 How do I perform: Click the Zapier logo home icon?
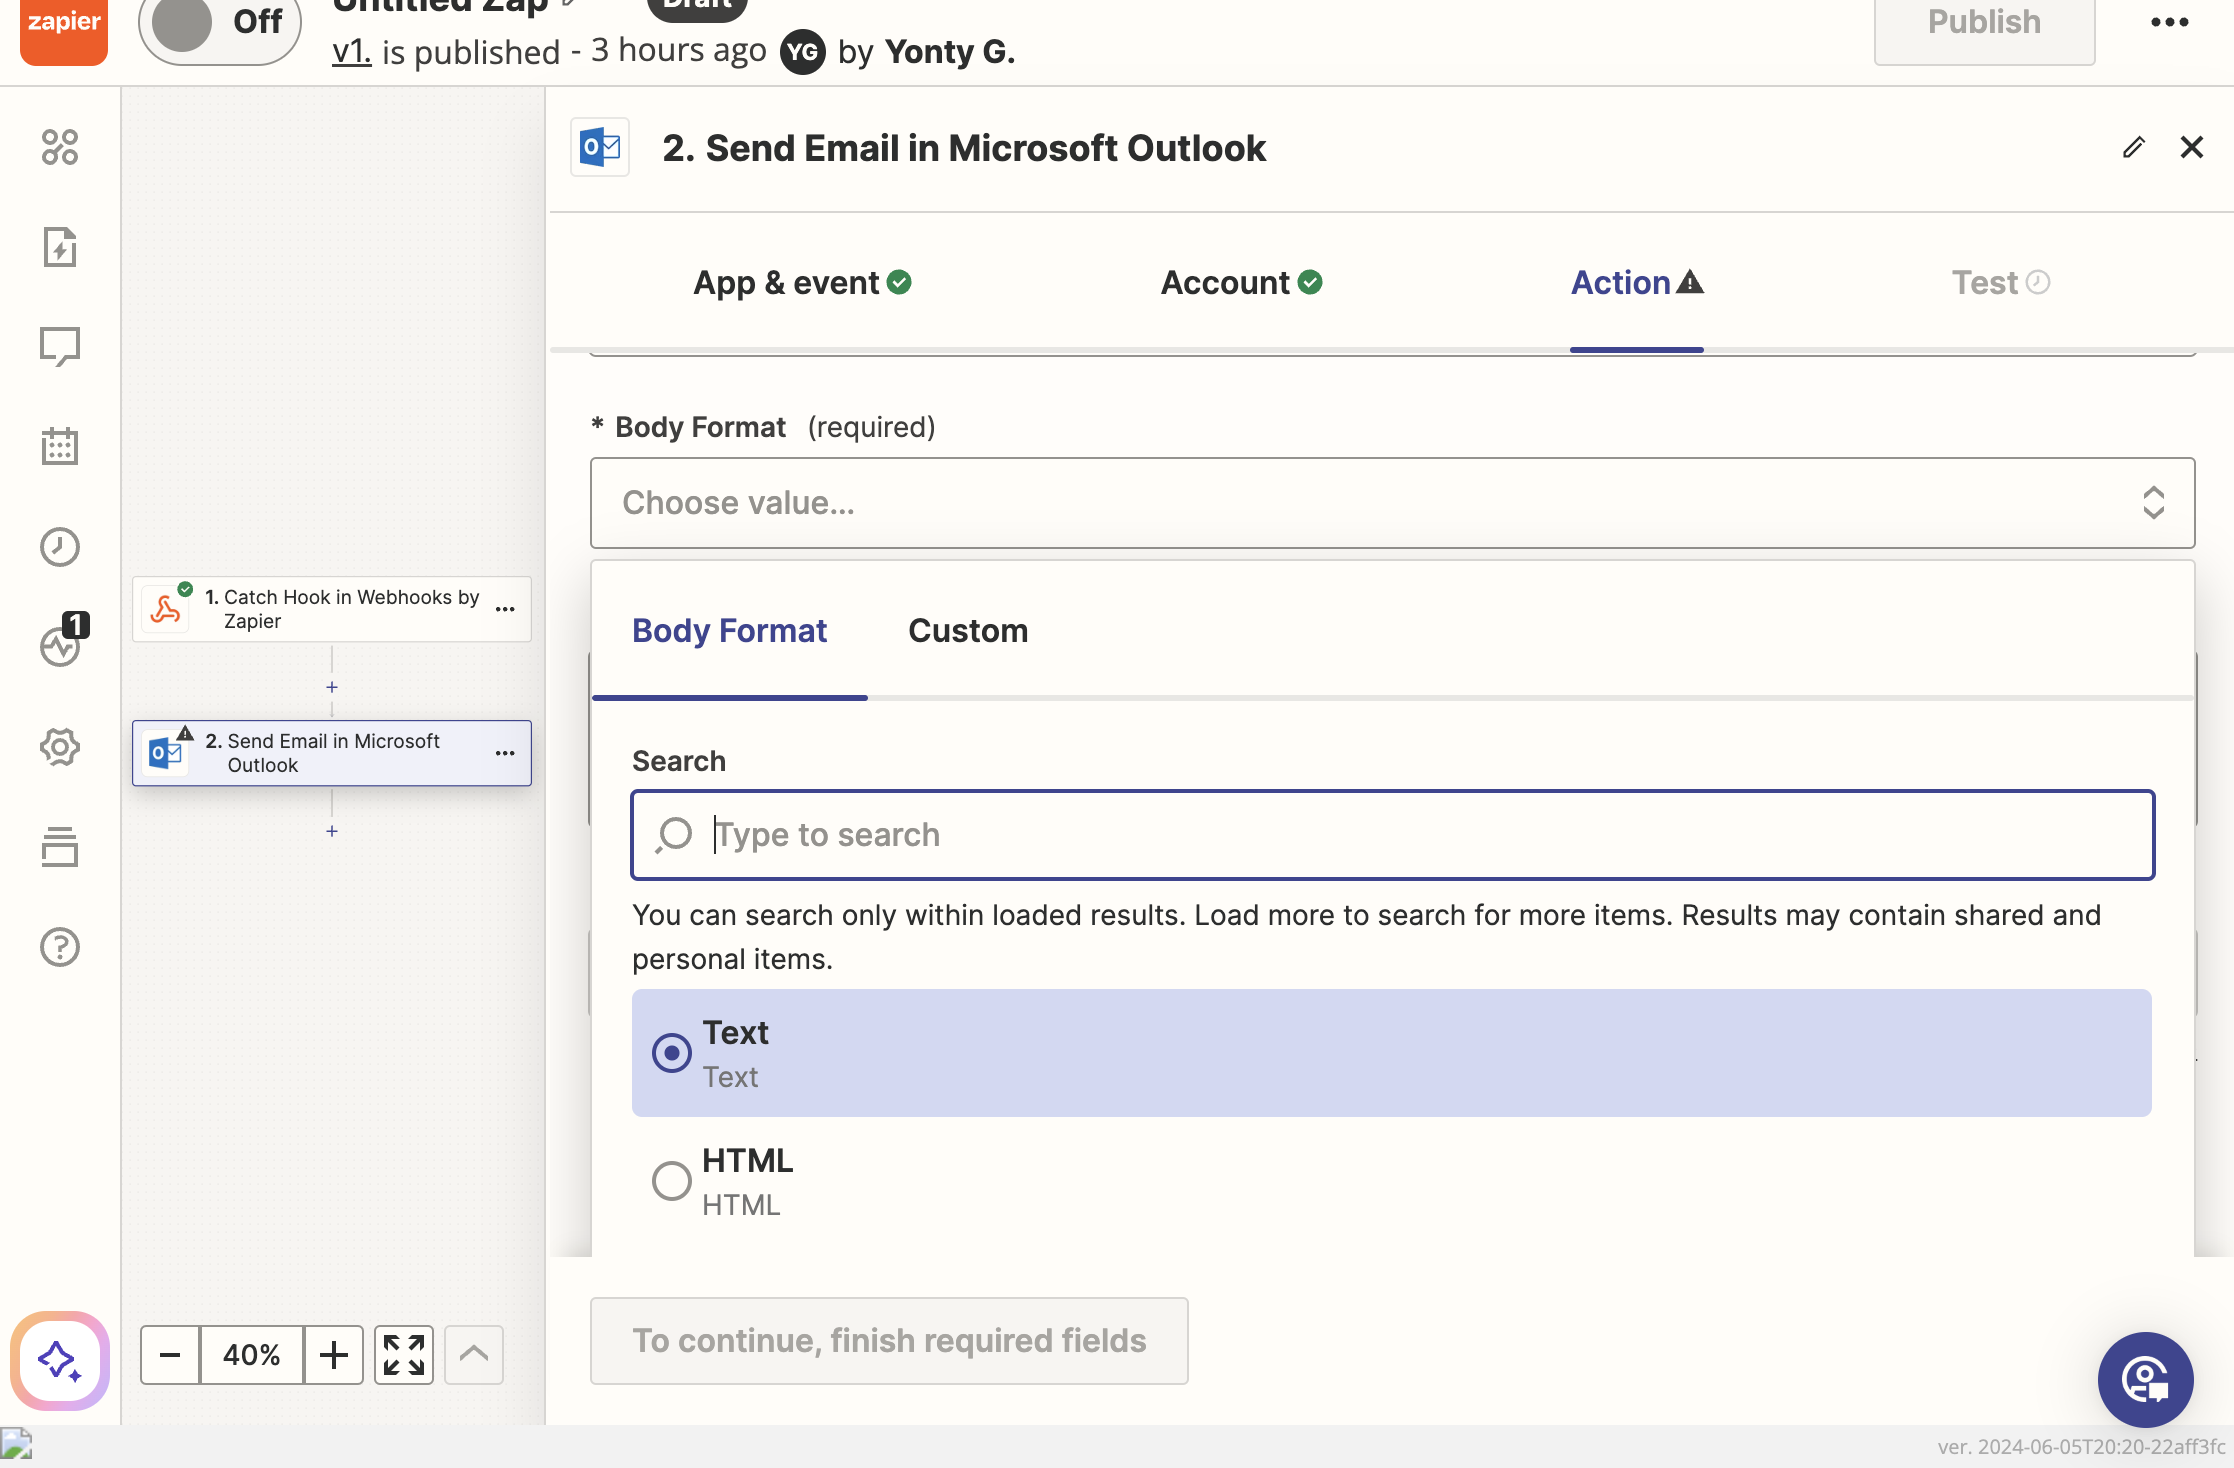click(x=64, y=30)
